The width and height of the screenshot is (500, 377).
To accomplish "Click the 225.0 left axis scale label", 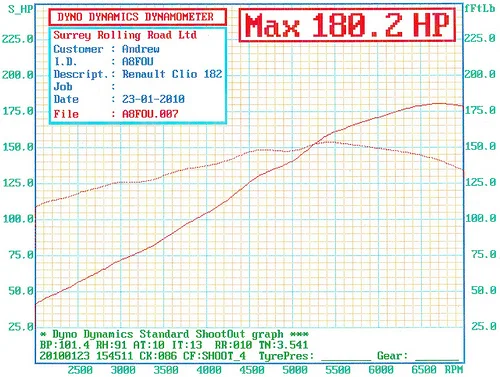I will point(17,39).
